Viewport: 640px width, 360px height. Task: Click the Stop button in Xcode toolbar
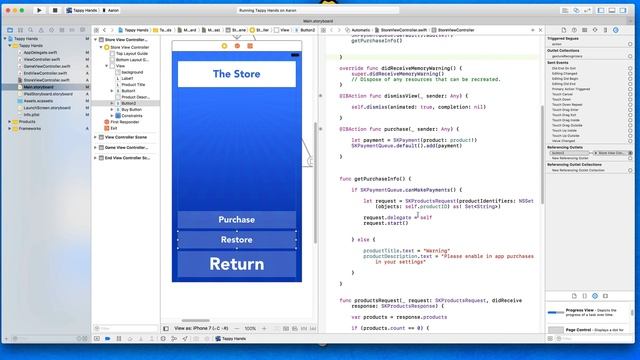click(x=55, y=10)
